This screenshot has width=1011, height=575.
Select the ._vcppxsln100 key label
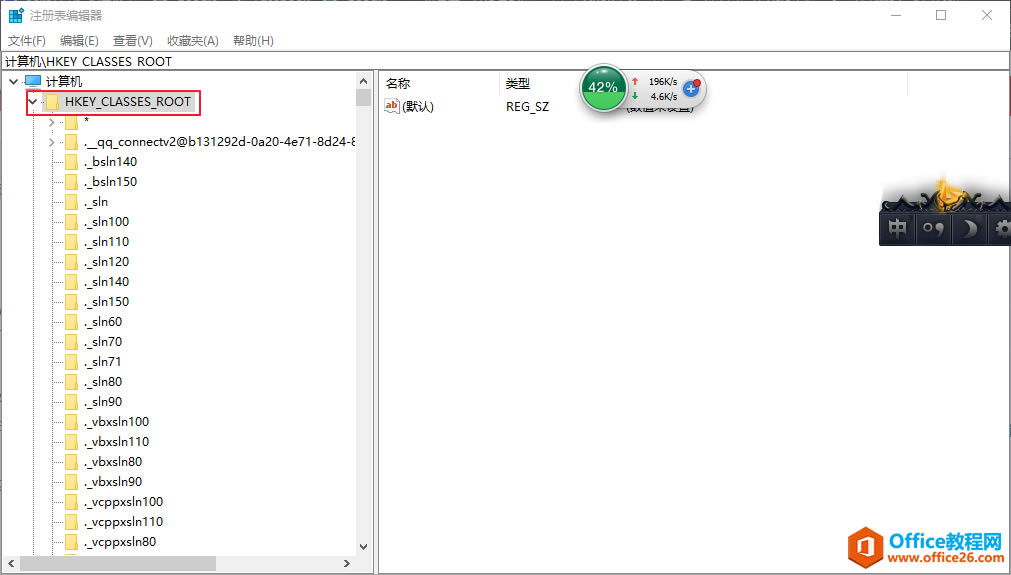pyautogui.click(x=123, y=502)
